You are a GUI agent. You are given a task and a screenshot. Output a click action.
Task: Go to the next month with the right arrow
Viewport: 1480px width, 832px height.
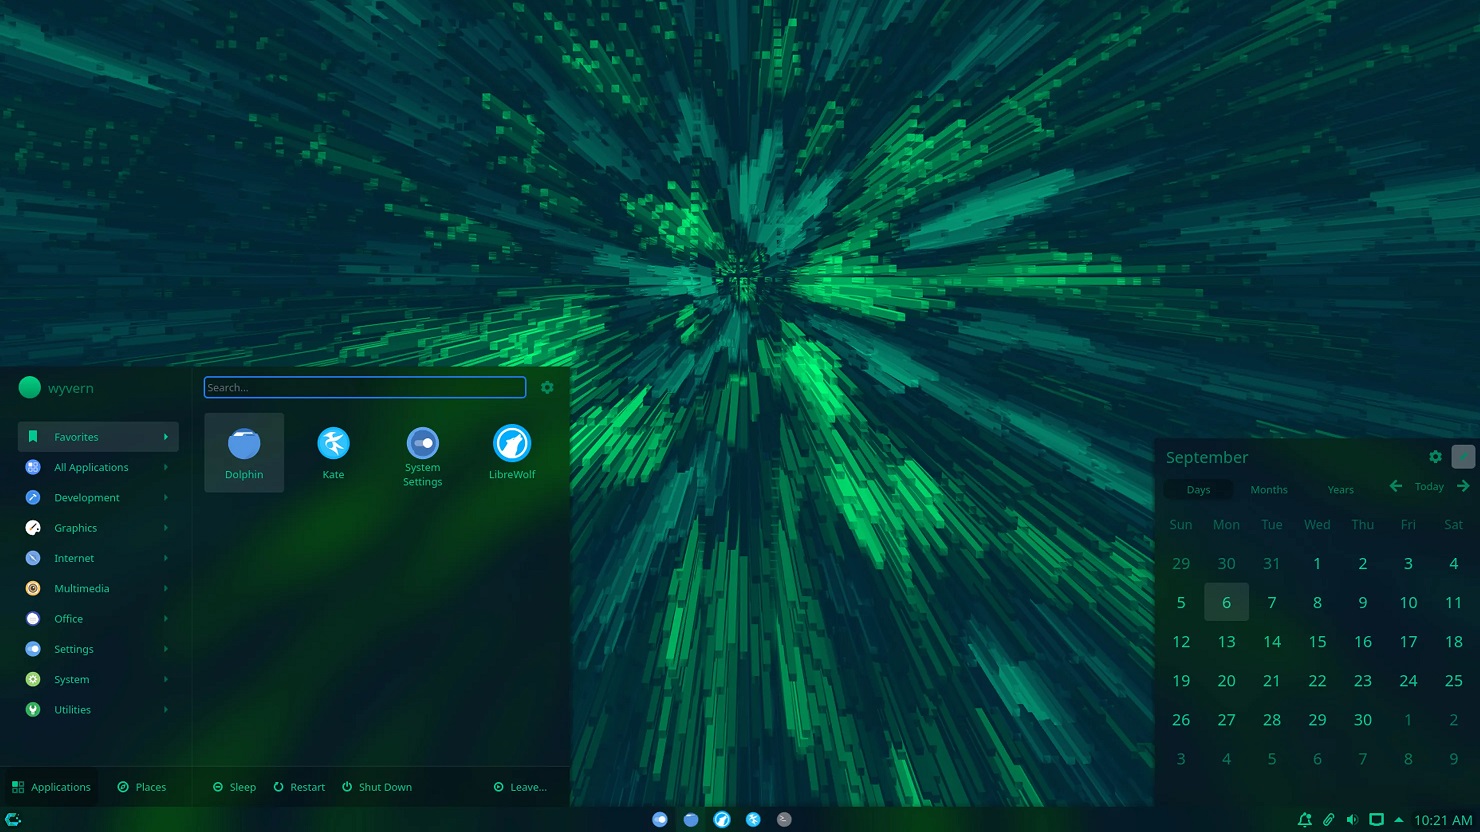pos(1463,487)
